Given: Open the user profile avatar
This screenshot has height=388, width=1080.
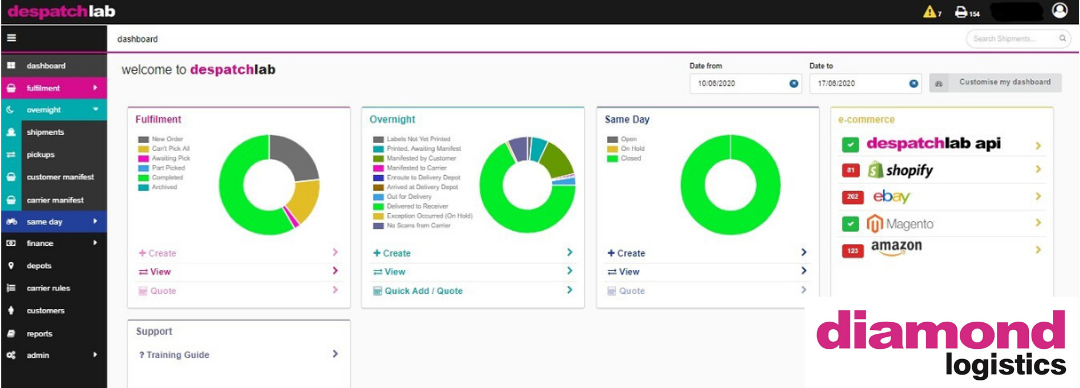Looking at the screenshot, I should tap(1060, 10).
